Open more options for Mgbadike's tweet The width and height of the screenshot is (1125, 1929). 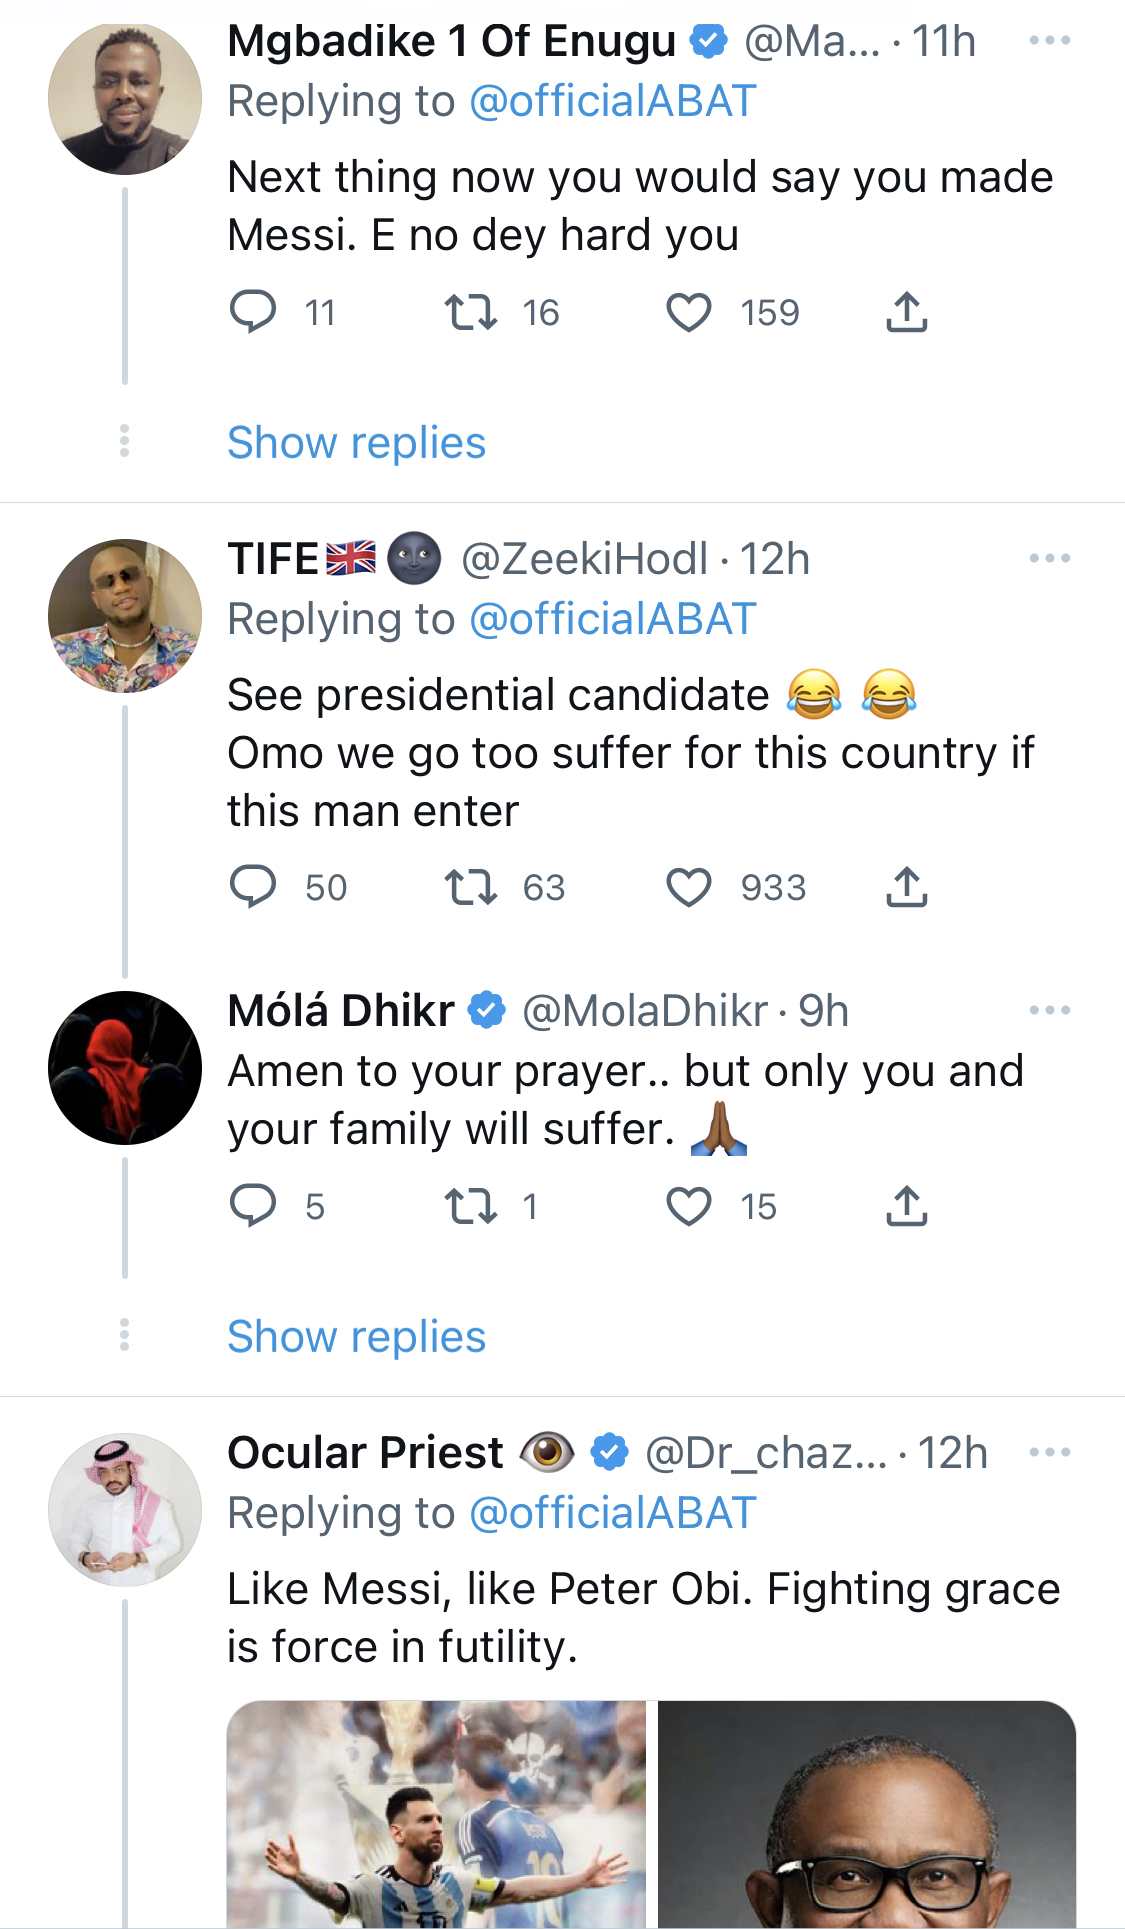[x=1050, y=41]
